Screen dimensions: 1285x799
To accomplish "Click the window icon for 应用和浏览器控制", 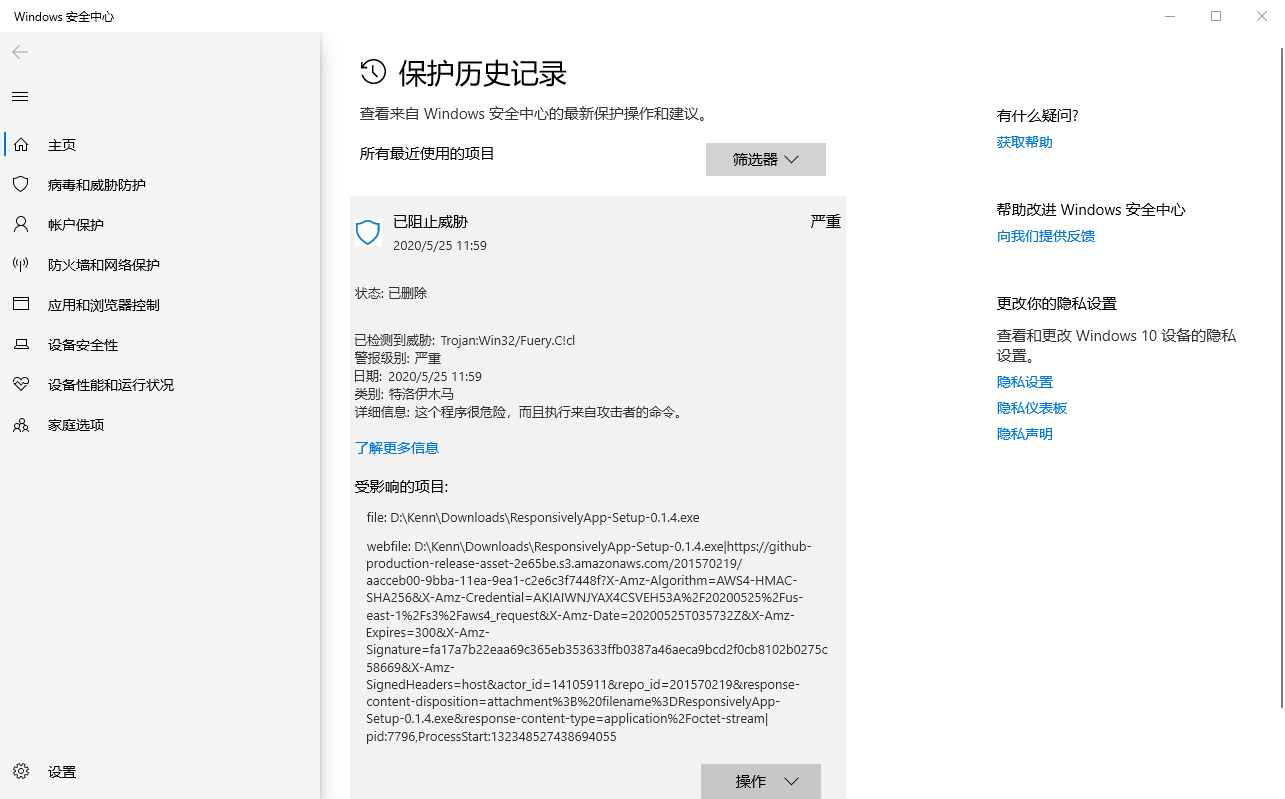I will 21,305.
